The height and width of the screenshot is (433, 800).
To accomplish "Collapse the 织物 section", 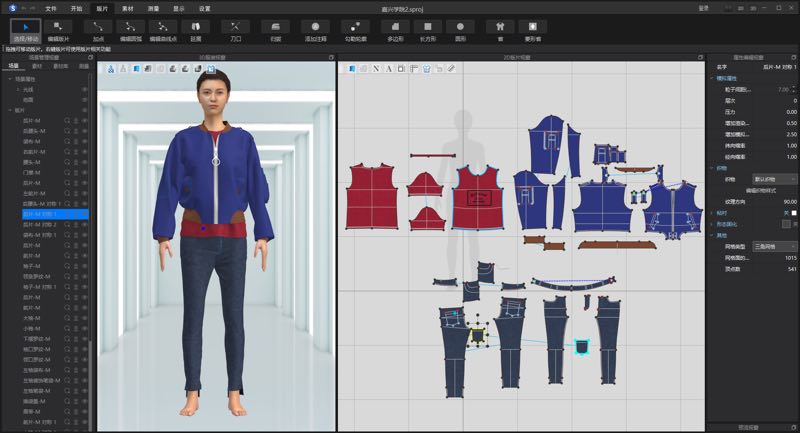I will [x=712, y=168].
